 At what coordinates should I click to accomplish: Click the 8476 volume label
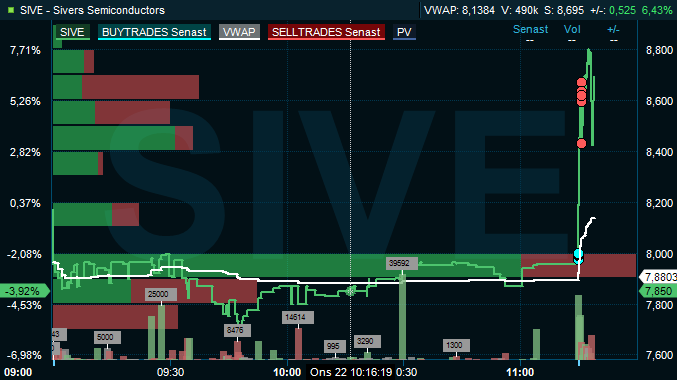[237, 330]
